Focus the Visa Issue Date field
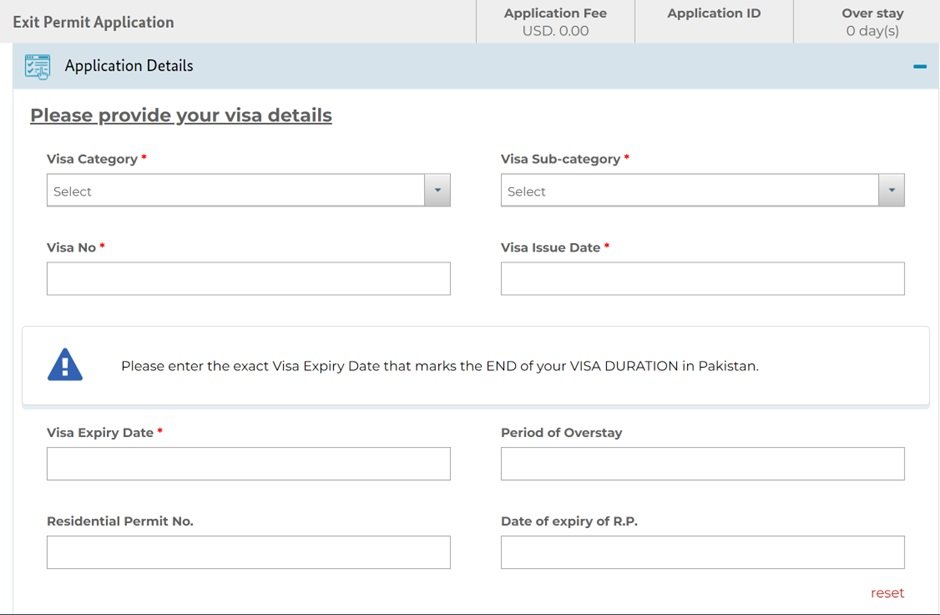The height and width of the screenshot is (615, 940). tap(703, 279)
